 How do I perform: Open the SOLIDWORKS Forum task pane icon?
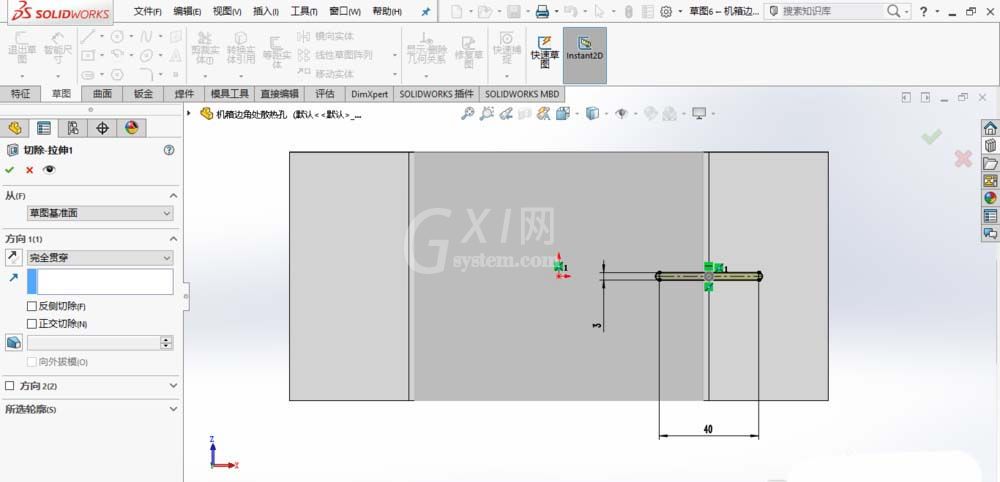(990, 233)
